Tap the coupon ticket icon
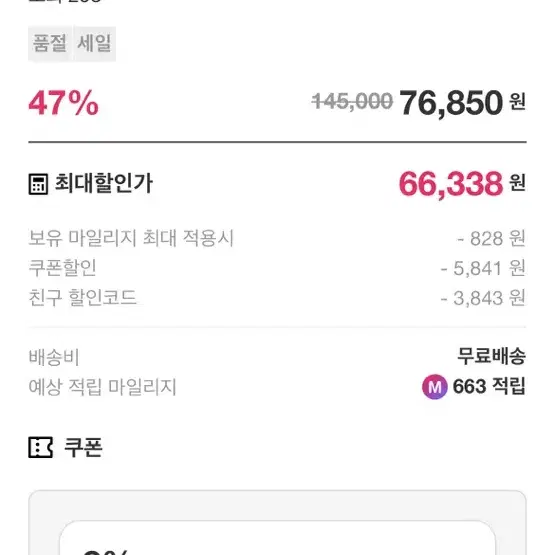Image resolution: width=555 pixels, height=555 pixels. point(40,447)
